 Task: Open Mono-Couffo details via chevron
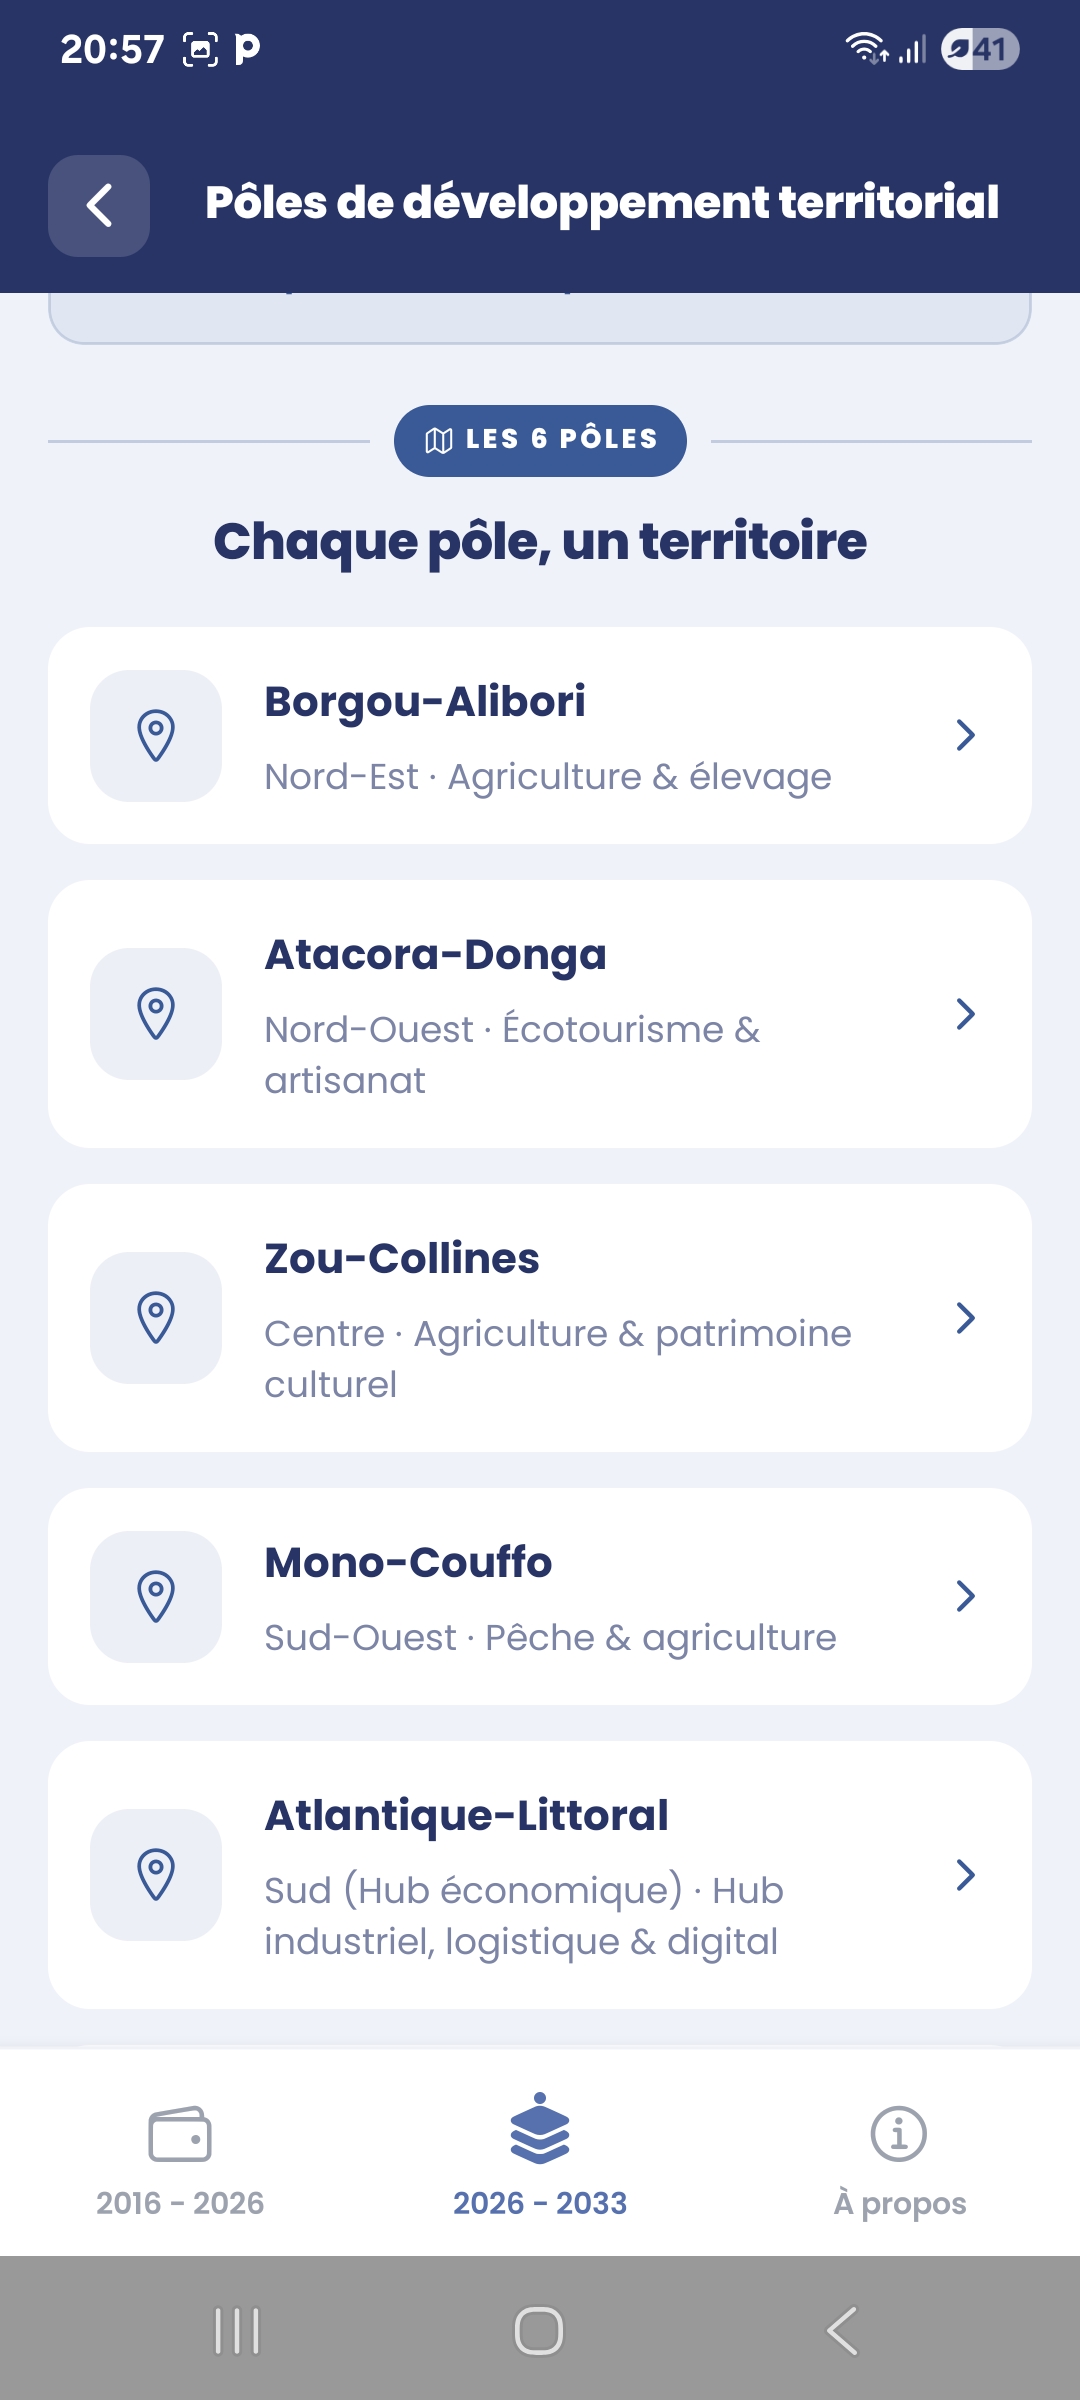click(x=965, y=1596)
